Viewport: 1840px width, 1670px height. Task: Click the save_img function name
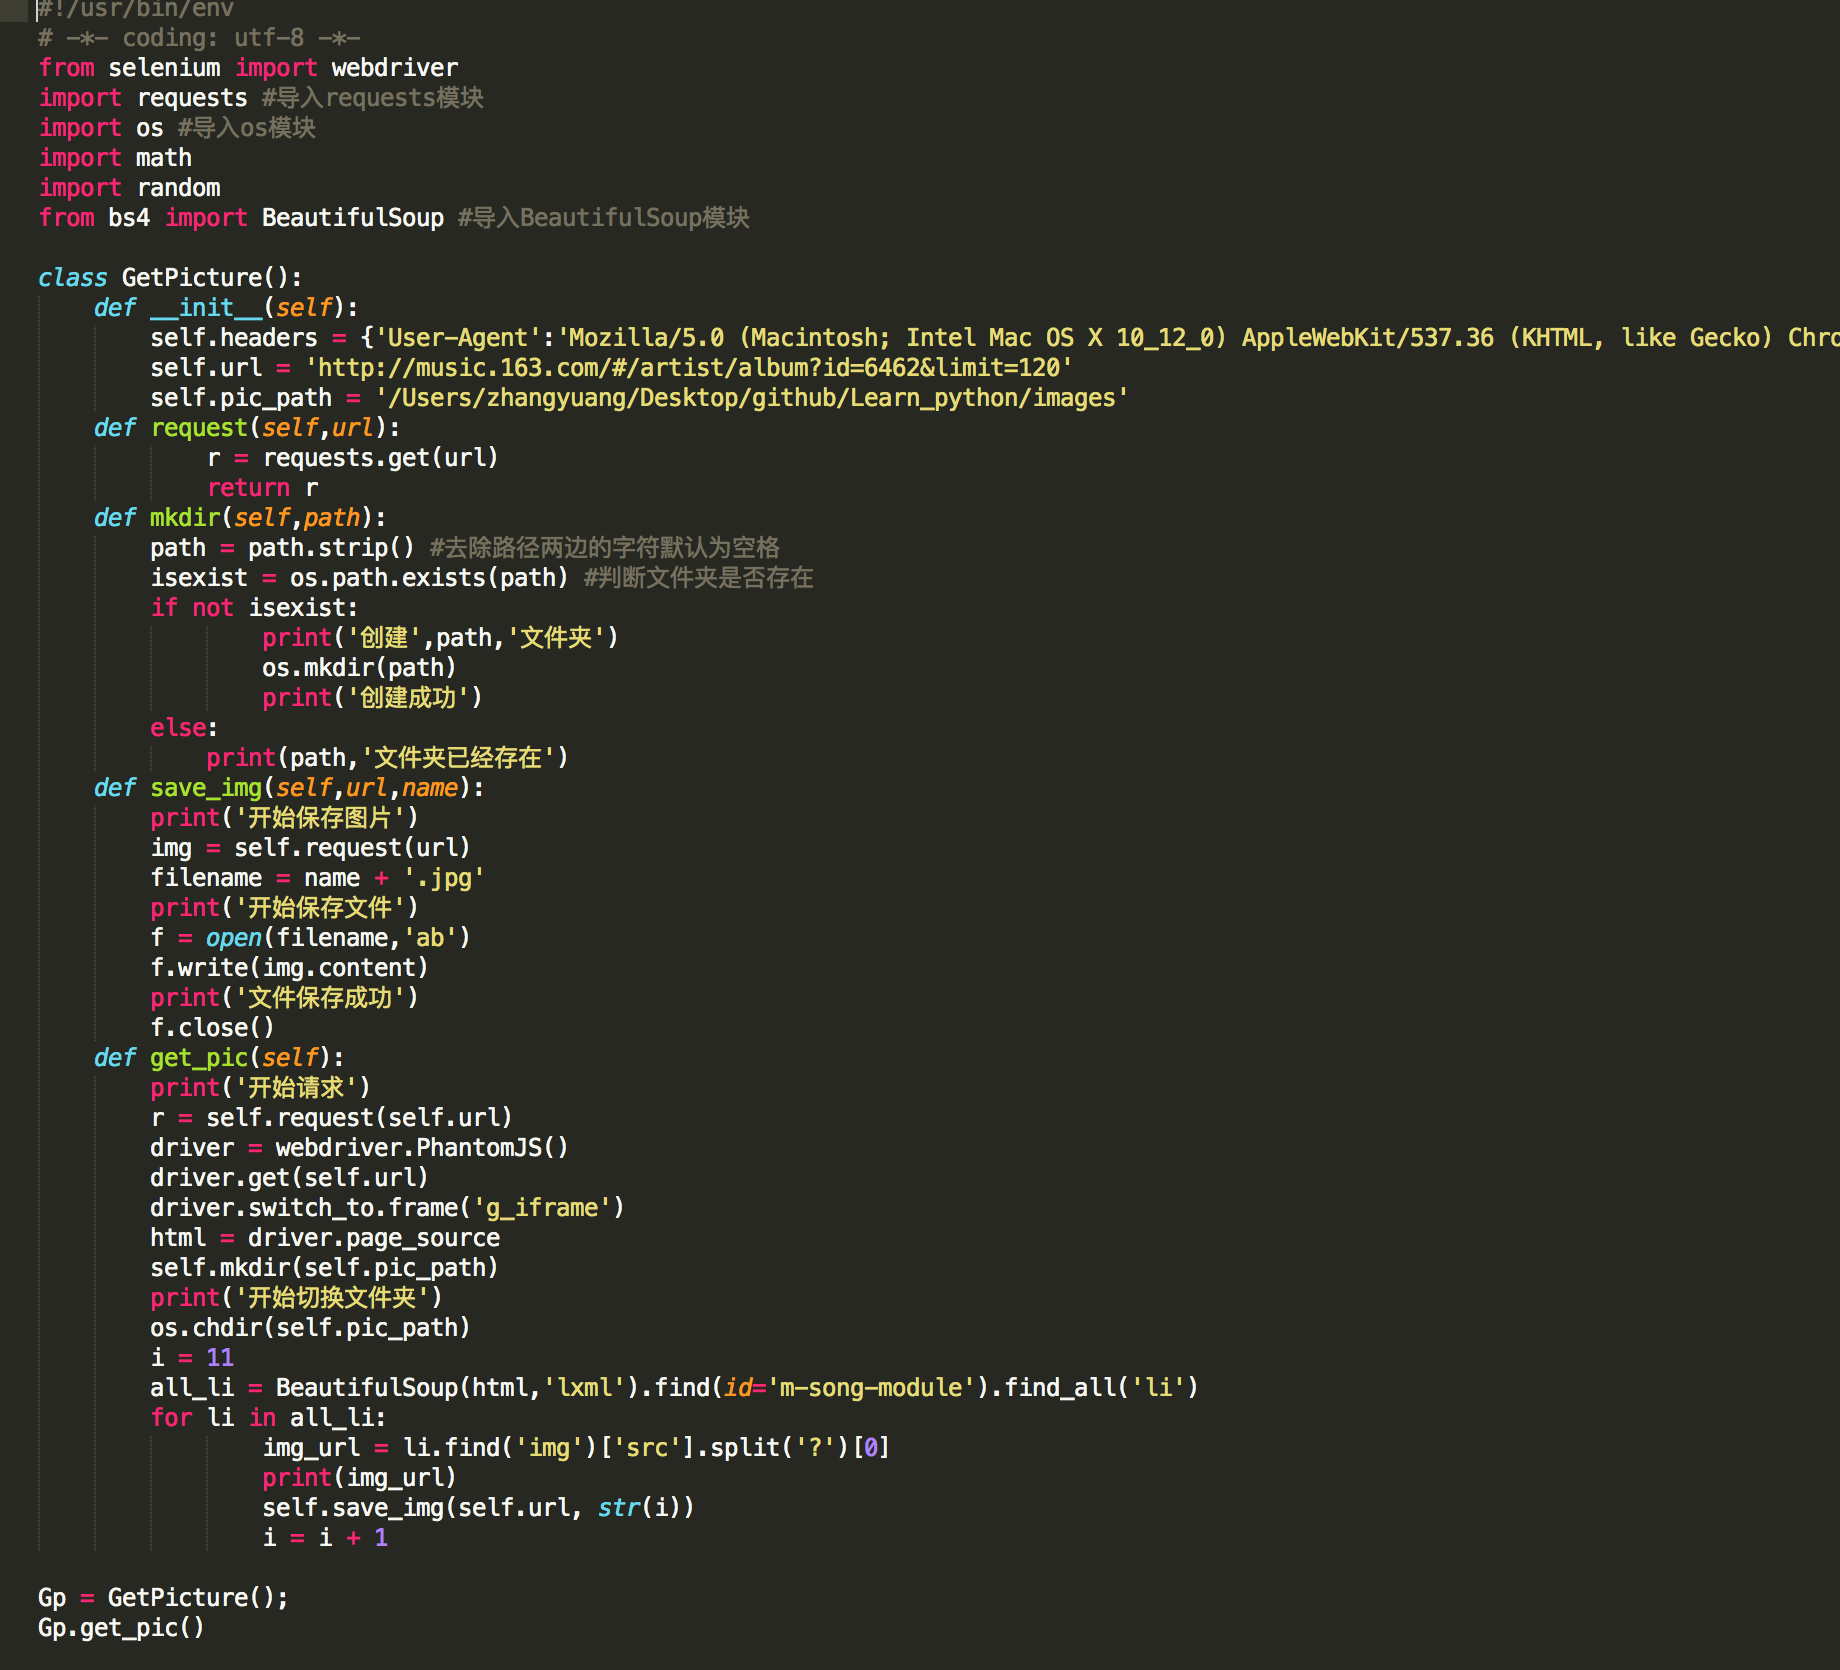pos(206,788)
